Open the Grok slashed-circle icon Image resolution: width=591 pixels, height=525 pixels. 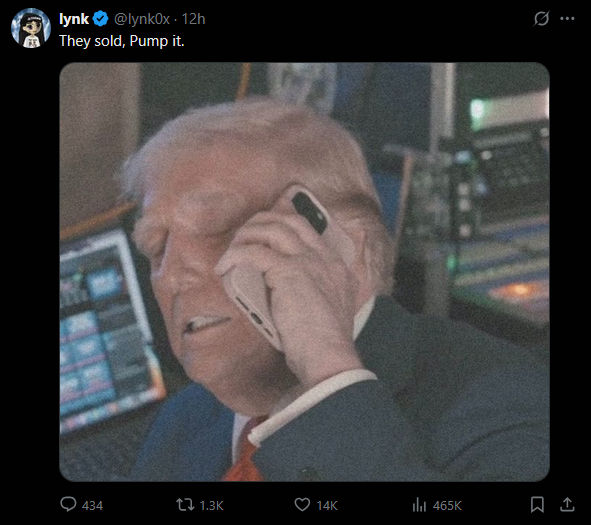pos(541,18)
